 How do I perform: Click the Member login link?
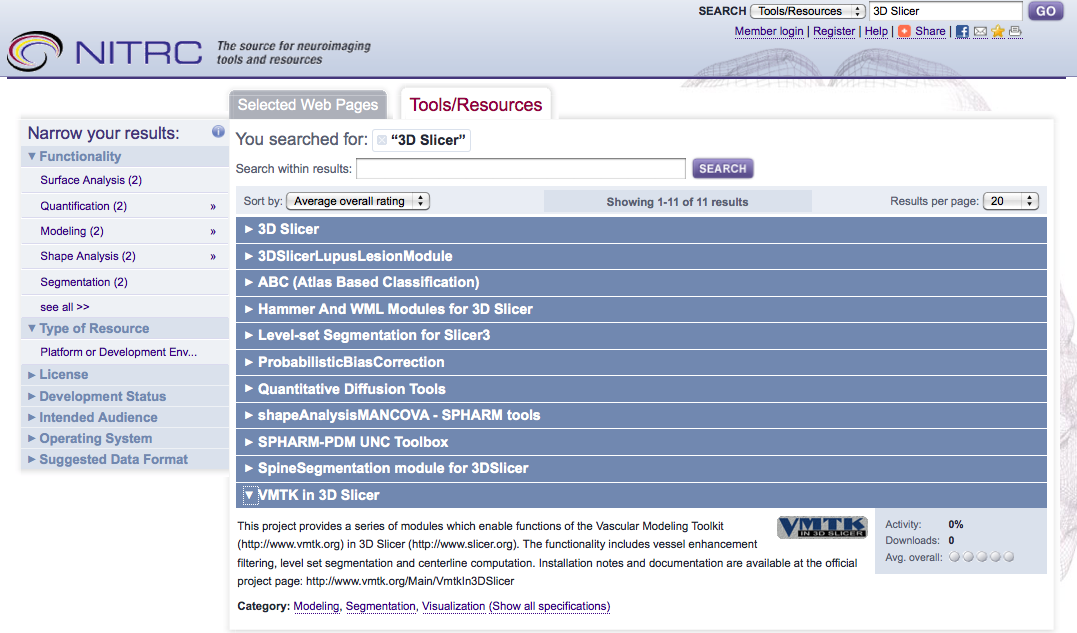[769, 32]
